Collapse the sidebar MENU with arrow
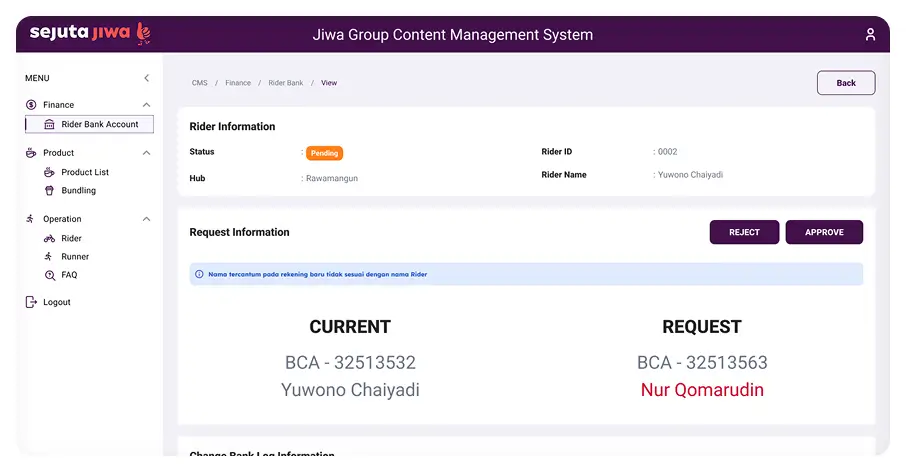The image size is (906, 472). [x=146, y=78]
